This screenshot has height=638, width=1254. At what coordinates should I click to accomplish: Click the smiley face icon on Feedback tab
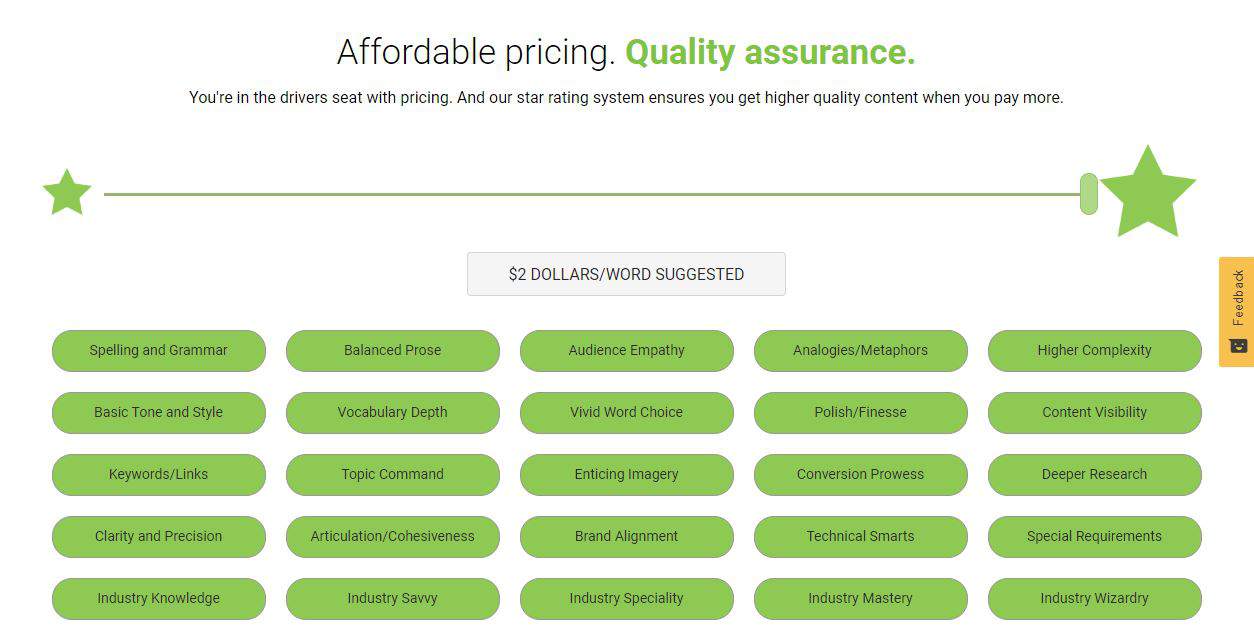click(1238, 345)
